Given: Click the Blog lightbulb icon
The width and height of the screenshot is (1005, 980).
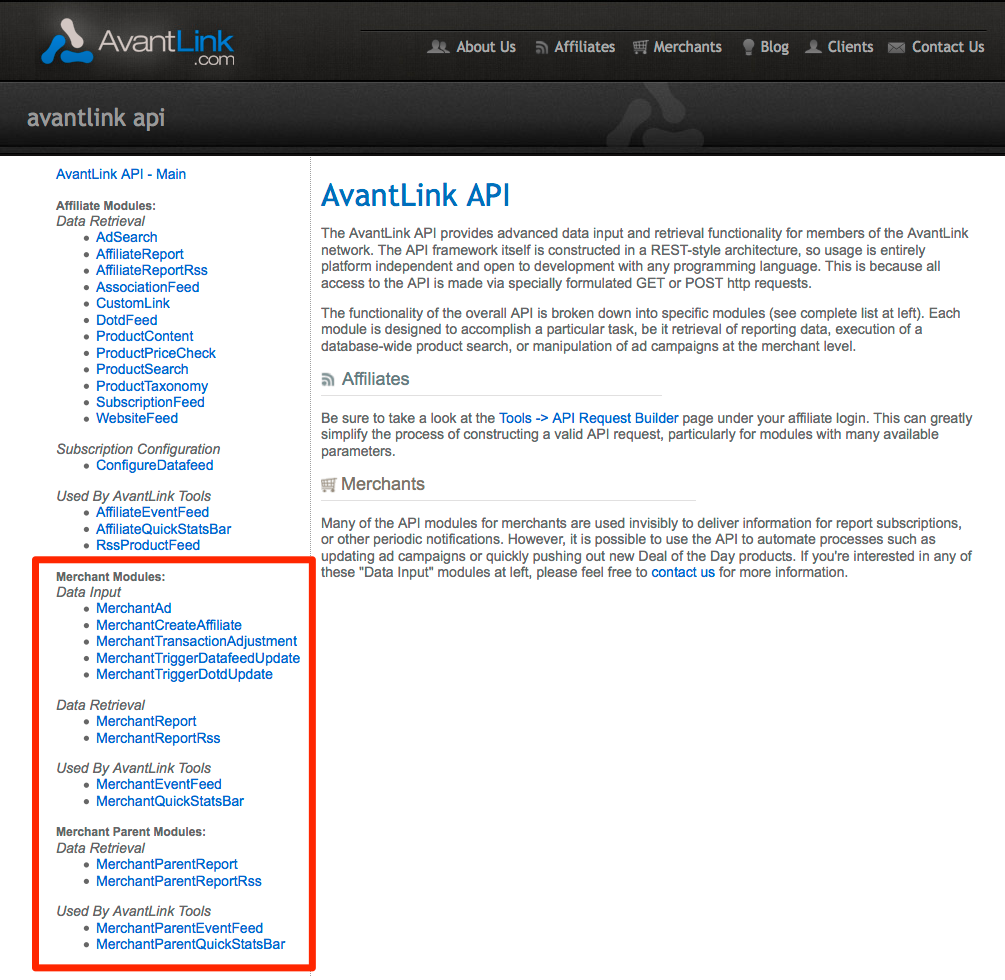Looking at the screenshot, I should tap(748, 47).
